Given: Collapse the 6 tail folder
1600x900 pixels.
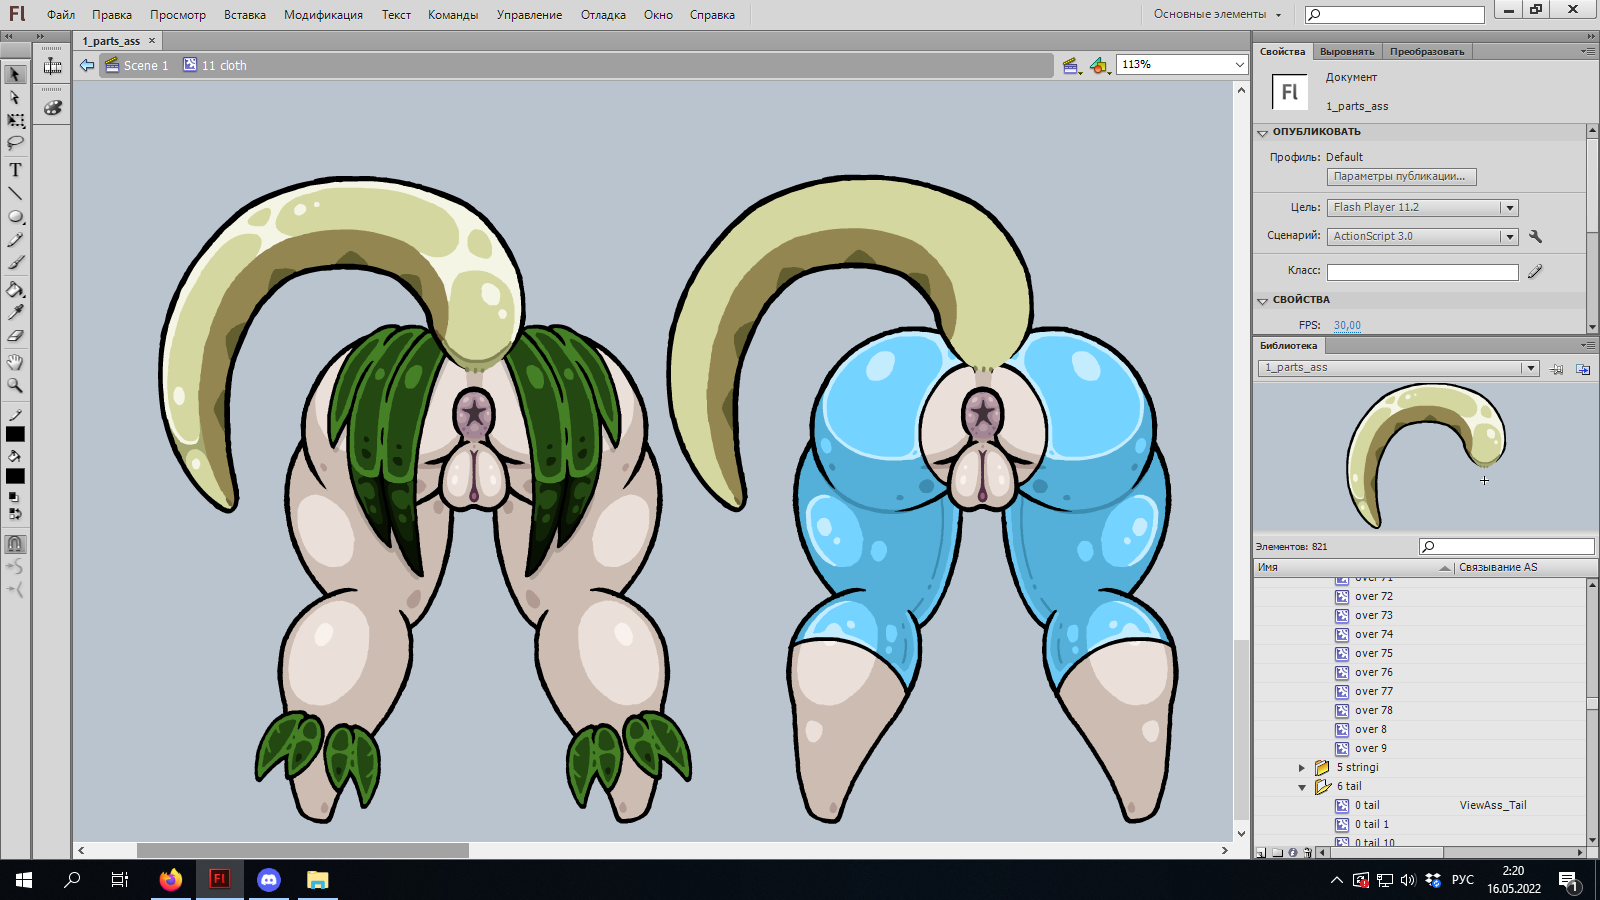Looking at the screenshot, I should click(1302, 787).
